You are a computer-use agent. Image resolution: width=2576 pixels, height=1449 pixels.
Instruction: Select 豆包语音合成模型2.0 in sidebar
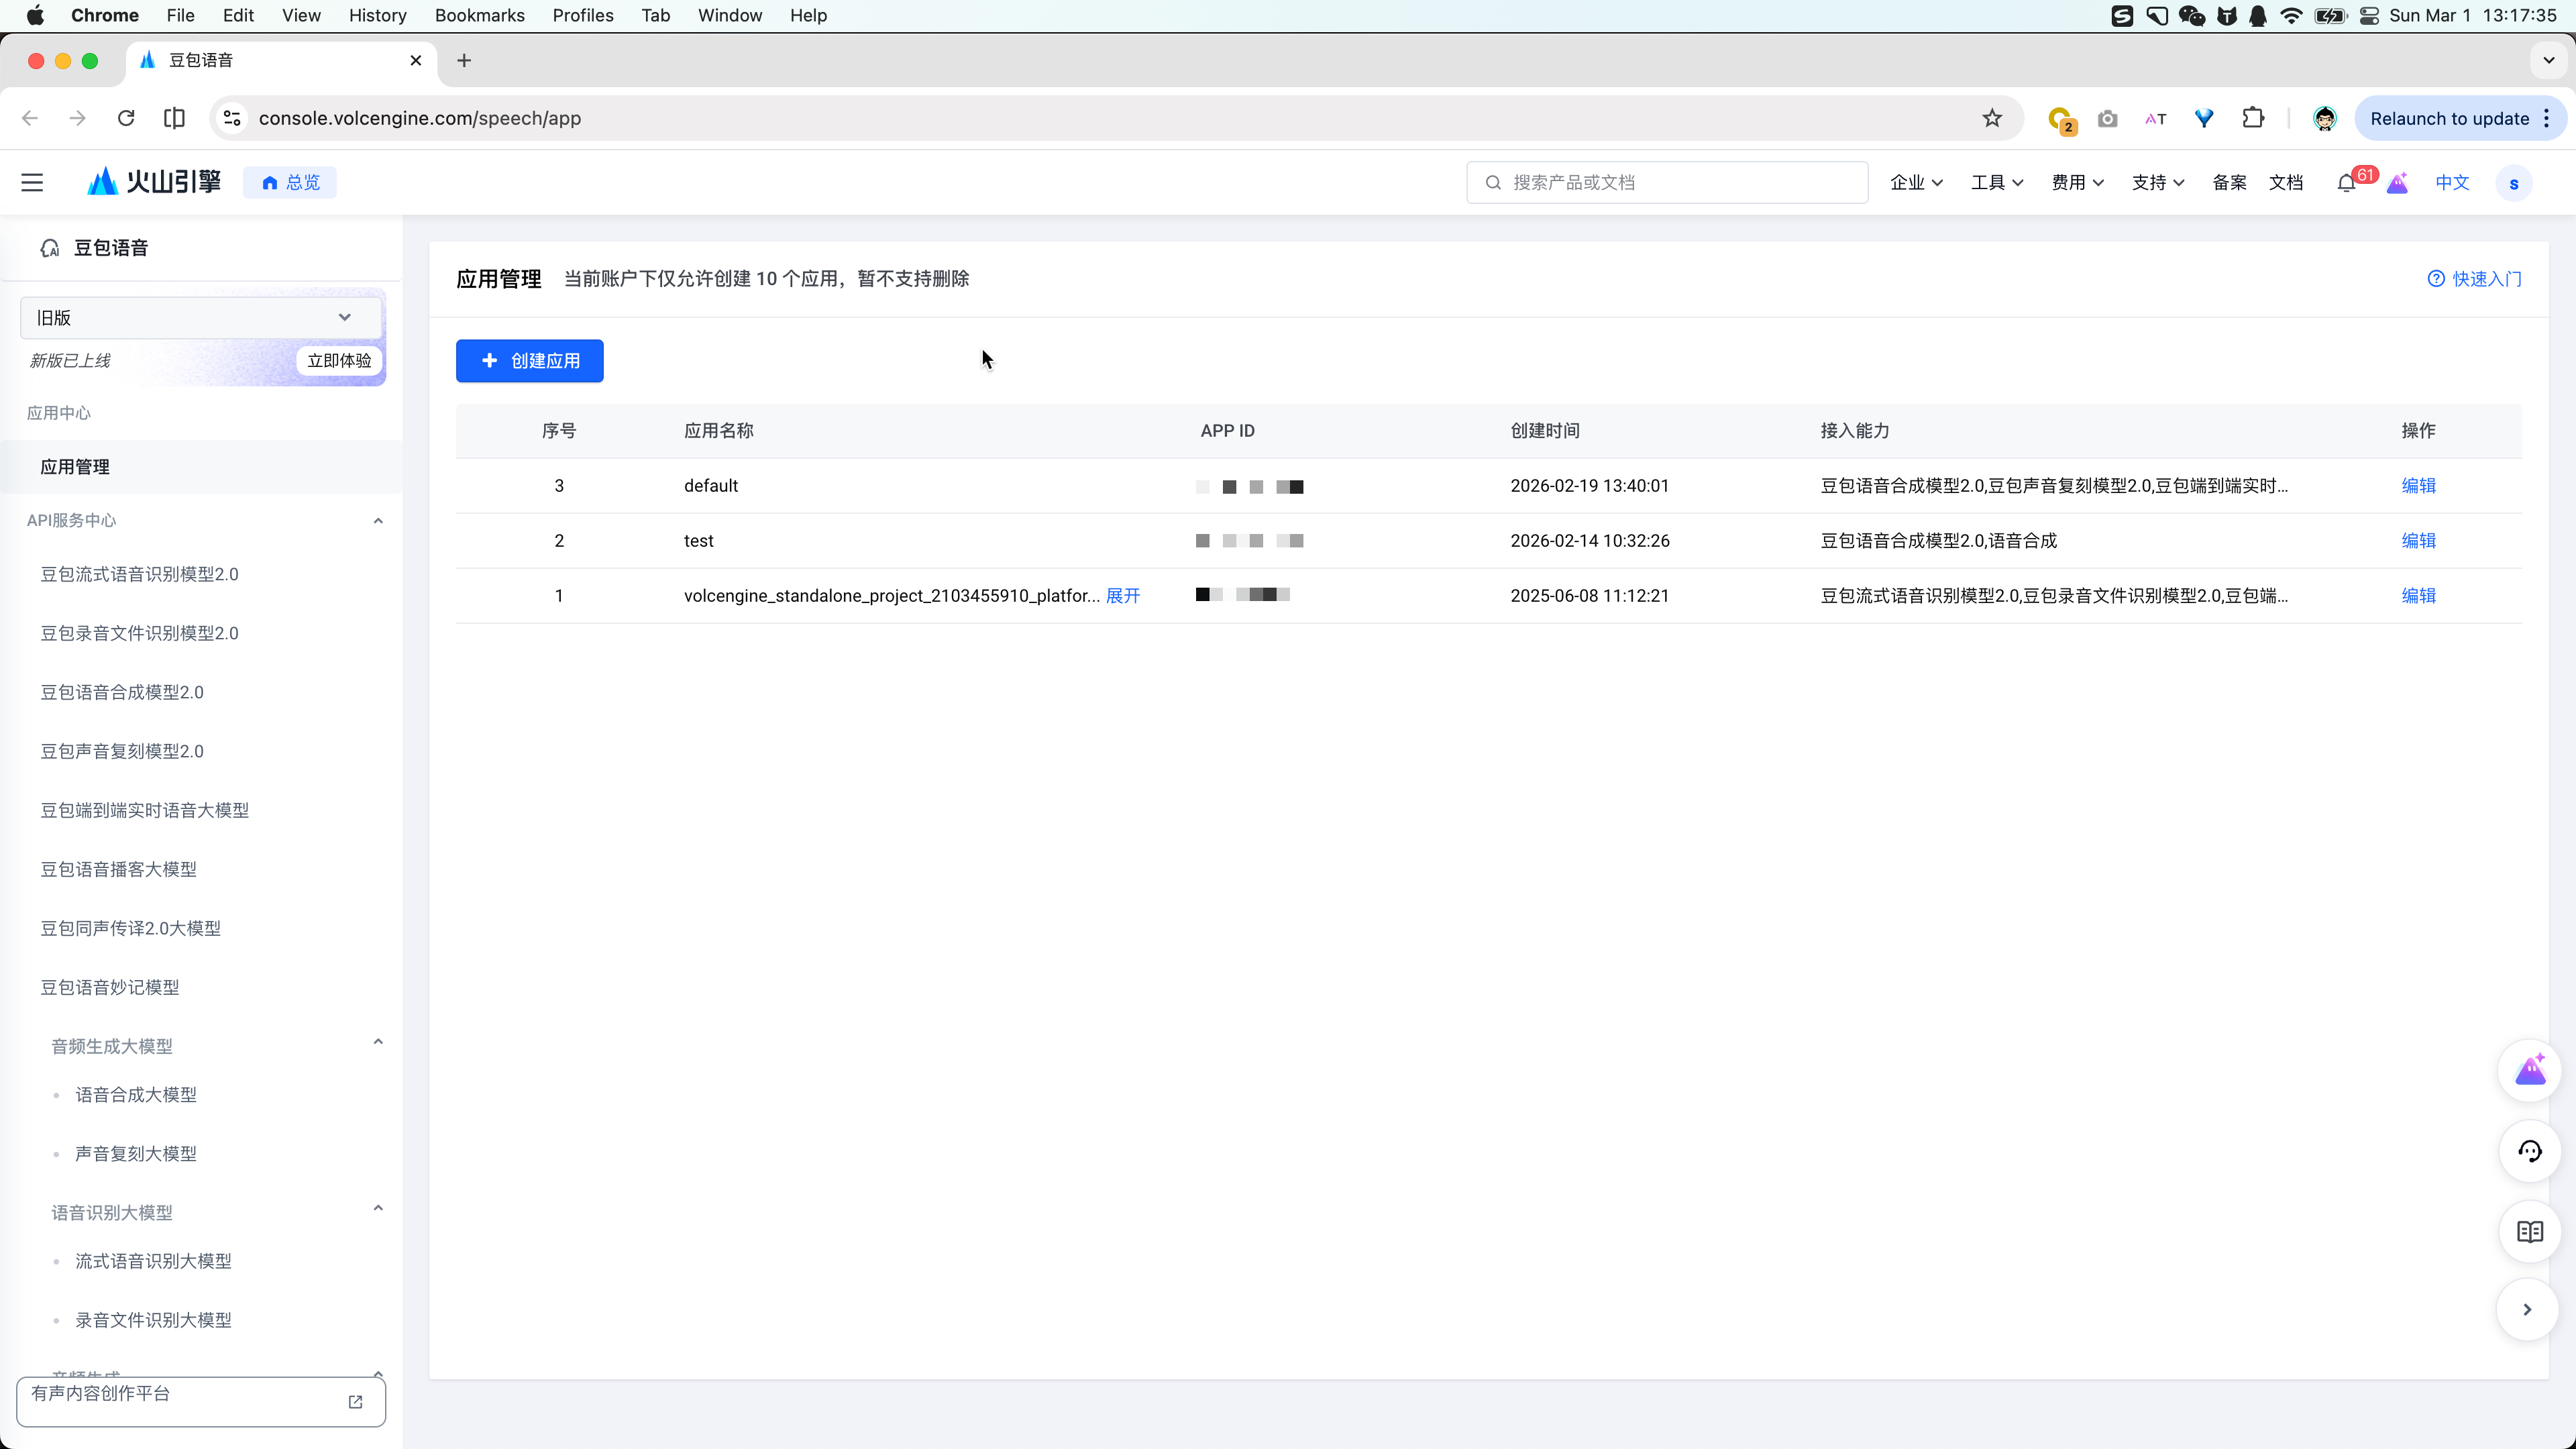tap(122, 692)
